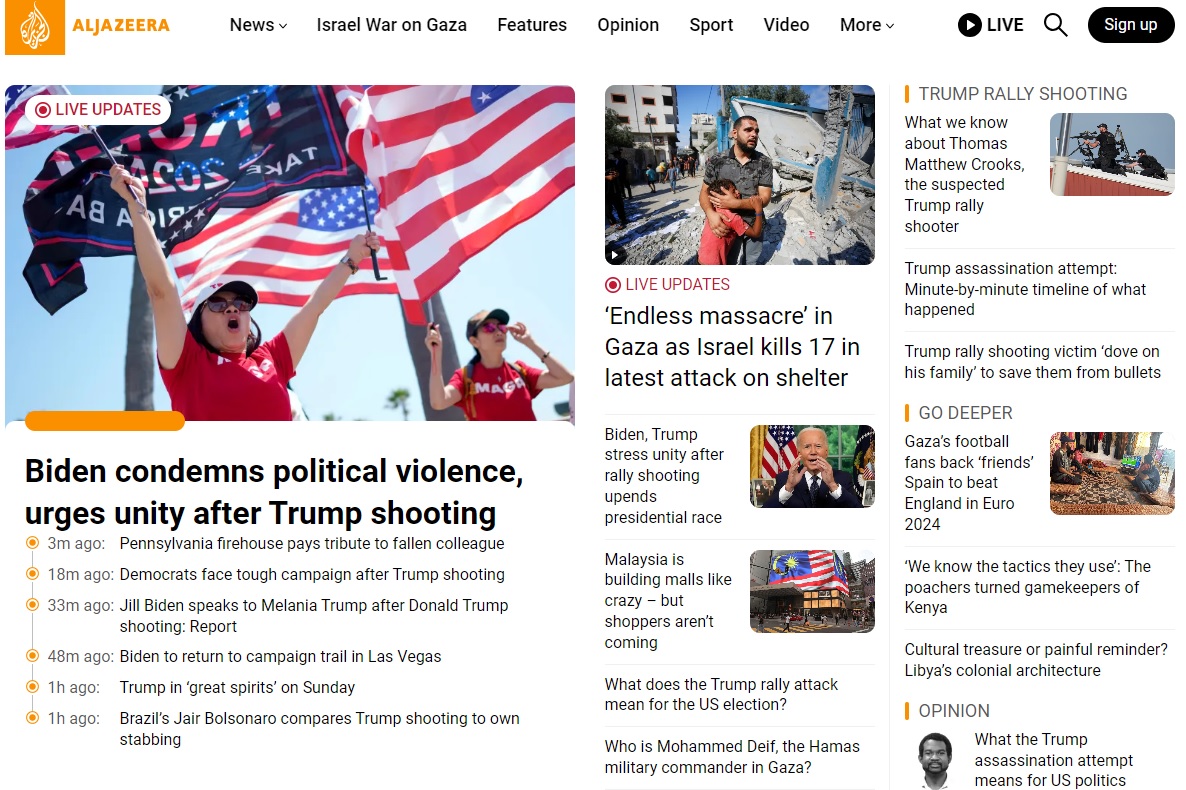Screen dimensions: 1186x790
Task: Click the Biden Oval Office thumbnail
Action: 811,466
